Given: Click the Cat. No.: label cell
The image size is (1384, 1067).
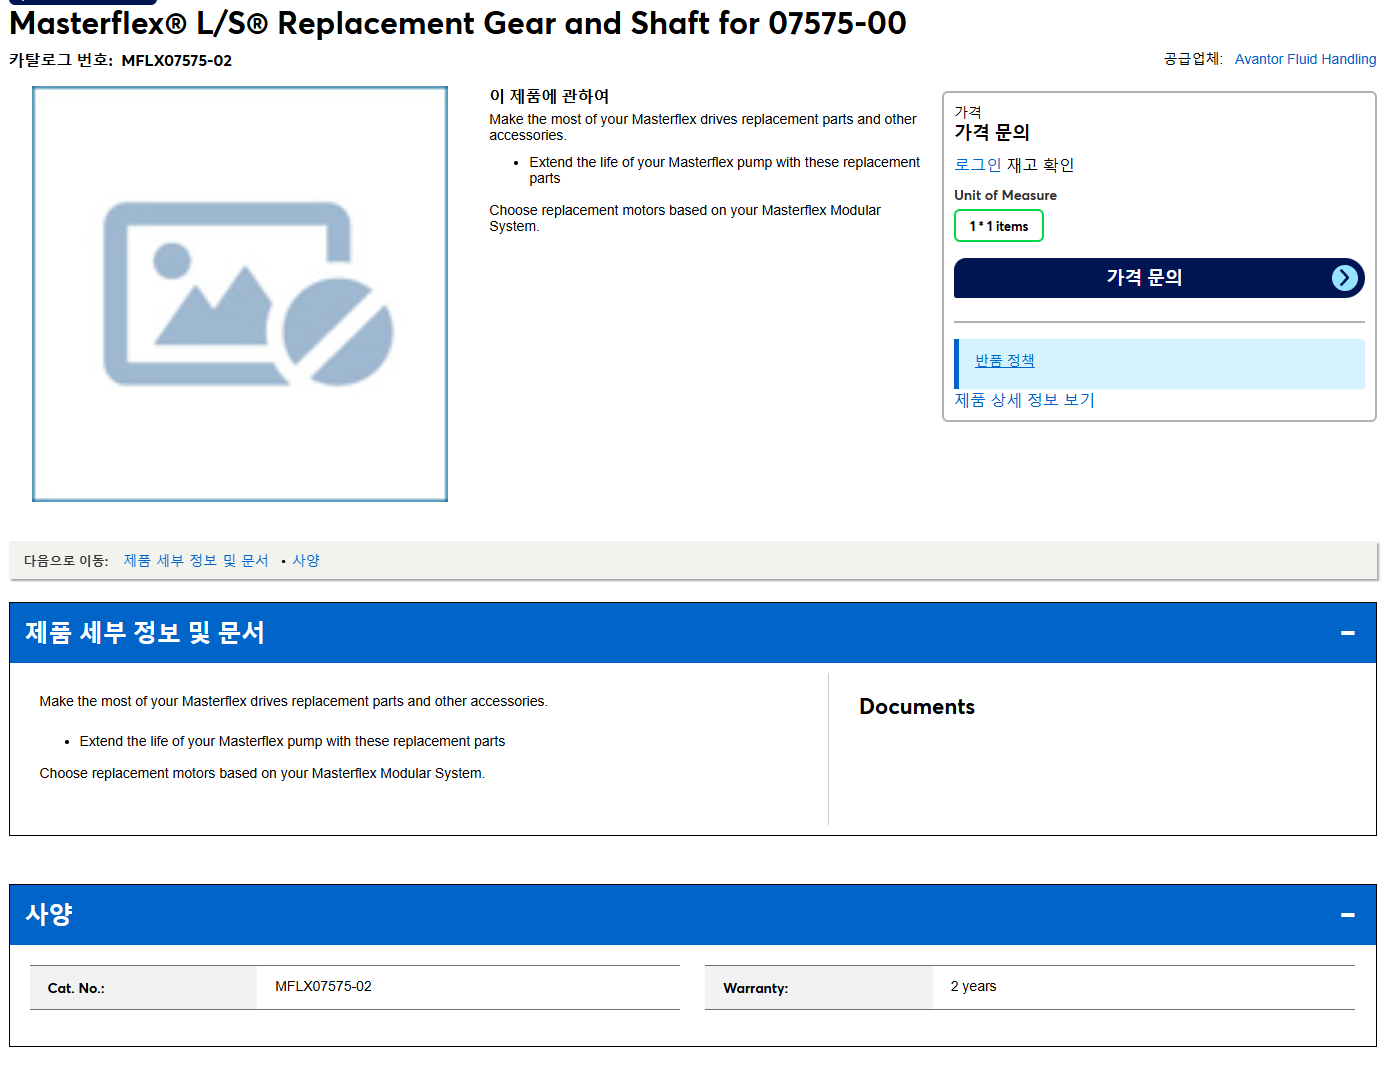Looking at the screenshot, I should pos(143,988).
